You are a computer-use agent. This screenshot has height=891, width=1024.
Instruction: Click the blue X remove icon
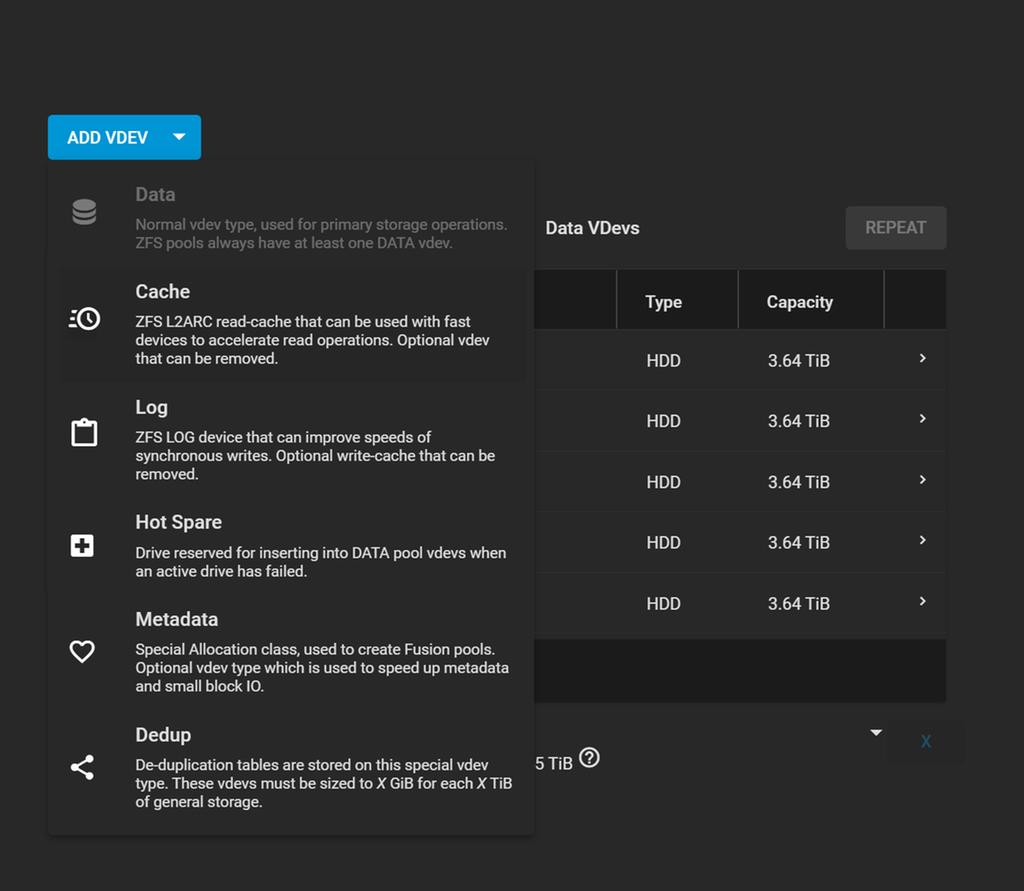click(x=926, y=741)
